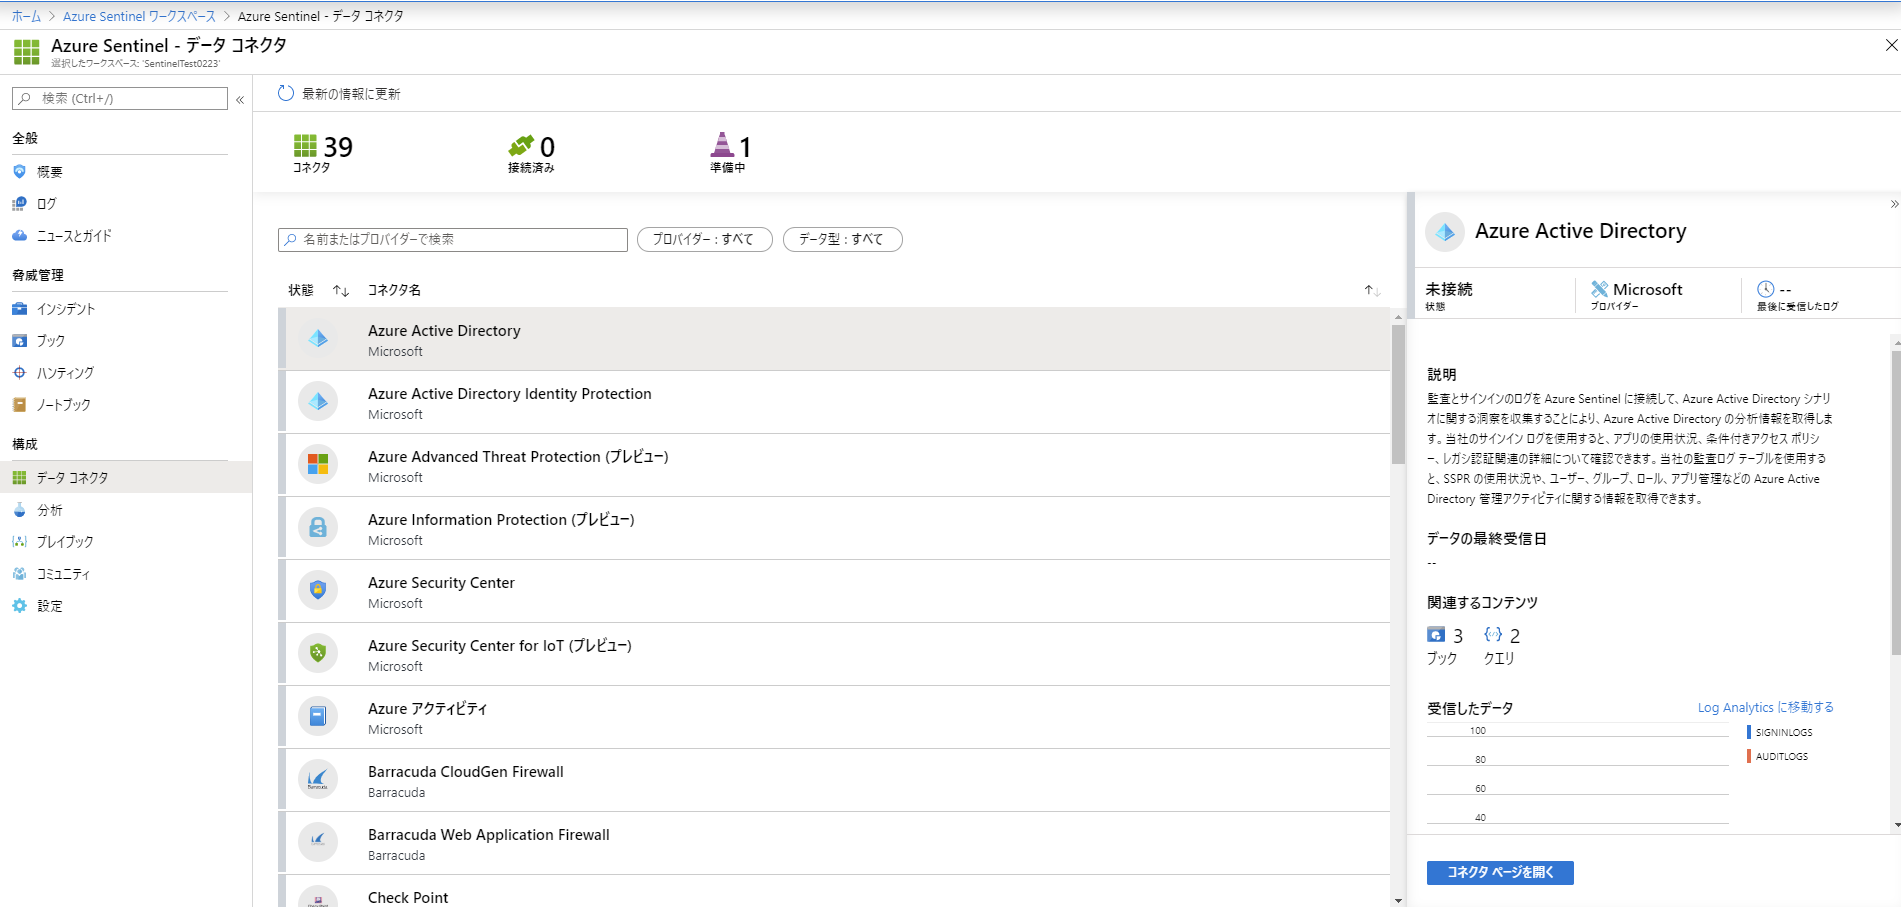Click the AUDITLOGS chart legend entry
Viewport: 1902px width, 908px height.
pyautogui.click(x=1778, y=756)
